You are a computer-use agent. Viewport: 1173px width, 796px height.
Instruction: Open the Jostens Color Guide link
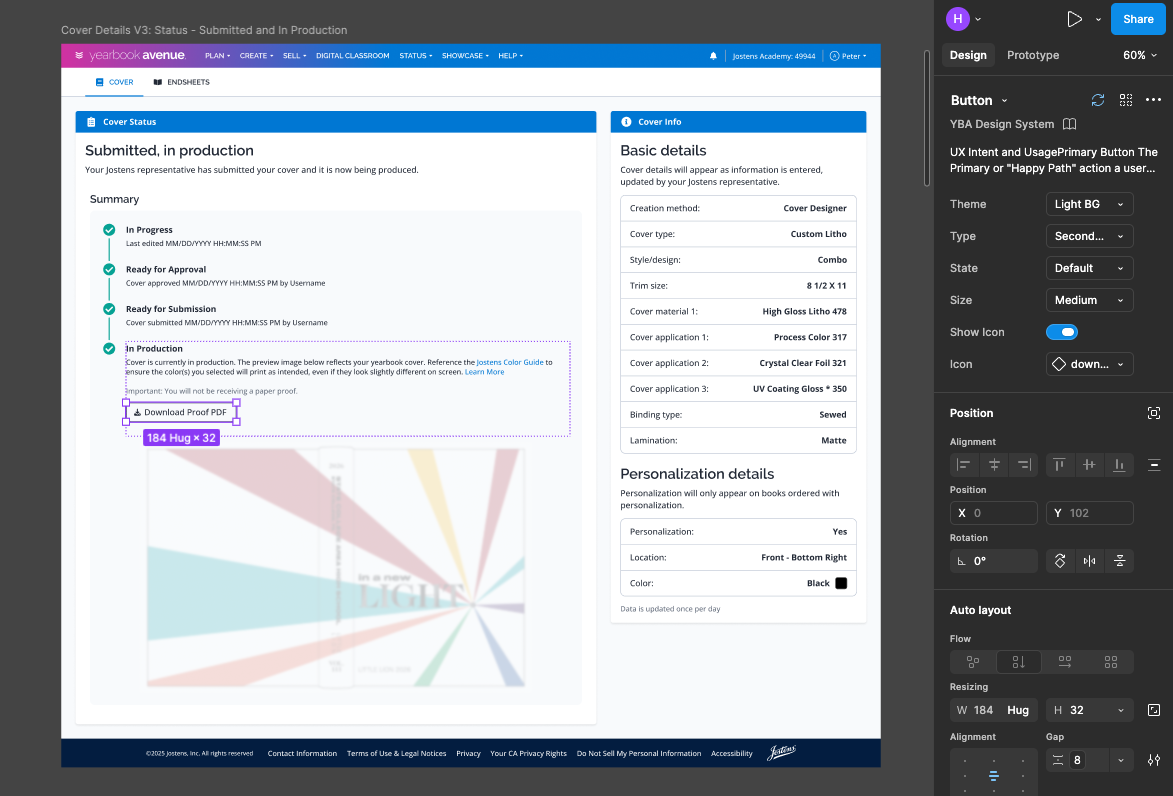coord(510,362)
